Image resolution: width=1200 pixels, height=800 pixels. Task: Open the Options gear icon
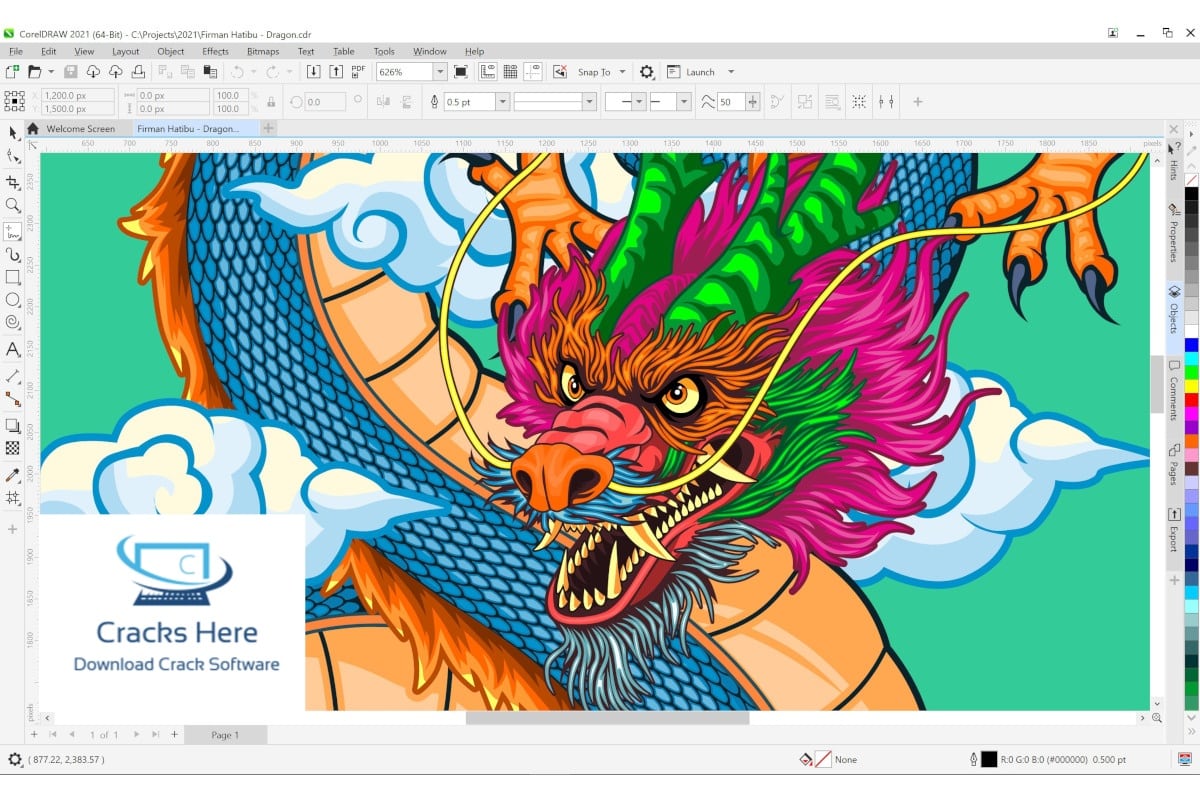tap(647, 72)
